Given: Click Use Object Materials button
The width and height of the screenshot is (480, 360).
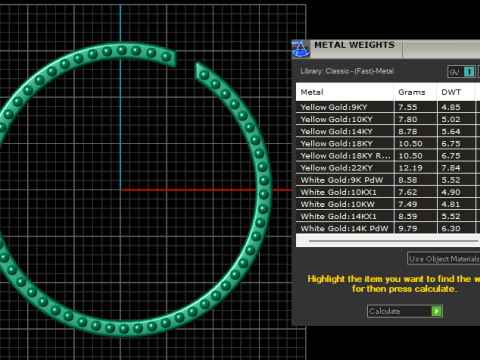Looking at the screenshot, I should tap(444, 259).
